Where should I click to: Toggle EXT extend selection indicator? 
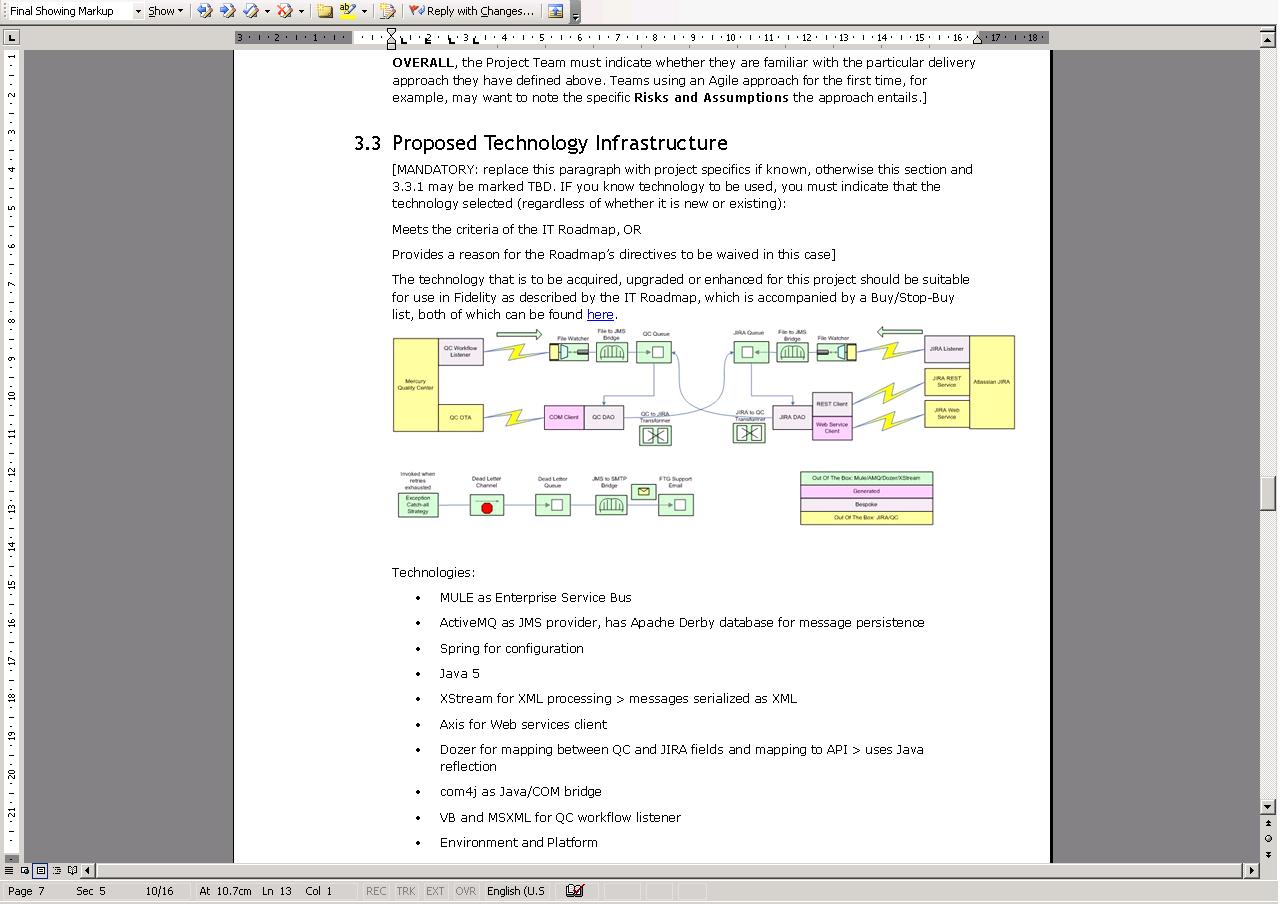pos(435,891)
